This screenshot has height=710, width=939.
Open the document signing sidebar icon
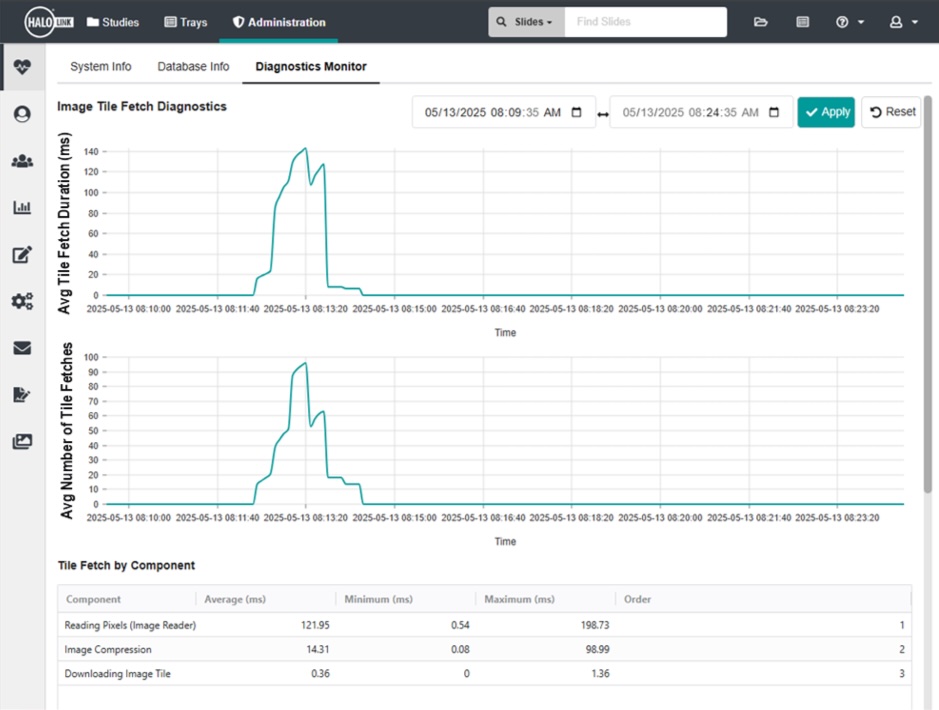[x=22, y=395]
